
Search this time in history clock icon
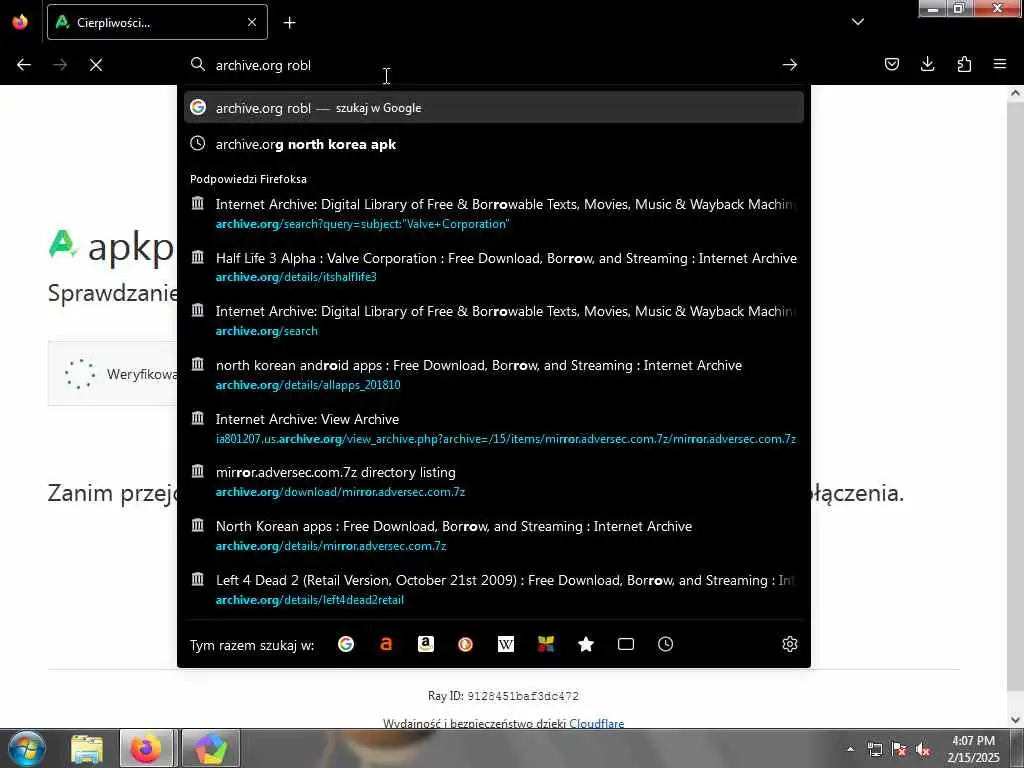click(665, 645)
